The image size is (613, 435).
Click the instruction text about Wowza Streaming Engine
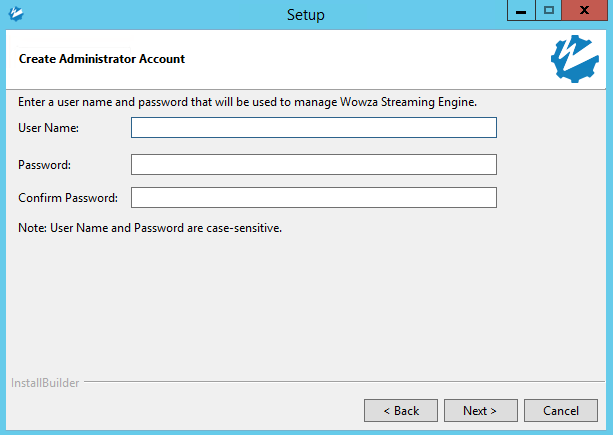(x=255, y=101)
